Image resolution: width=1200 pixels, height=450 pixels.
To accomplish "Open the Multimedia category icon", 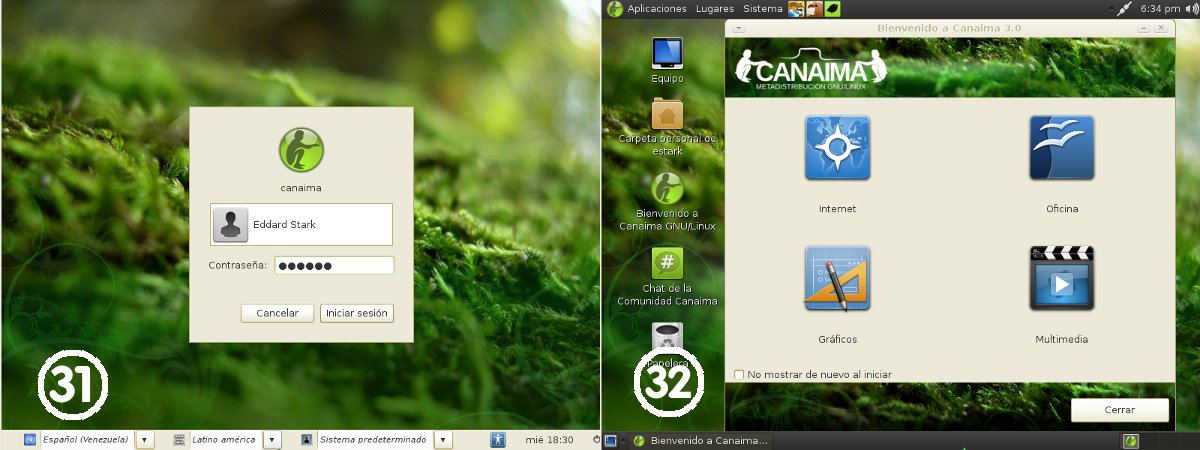I will pyautogui.click(x=1061, y=278).
